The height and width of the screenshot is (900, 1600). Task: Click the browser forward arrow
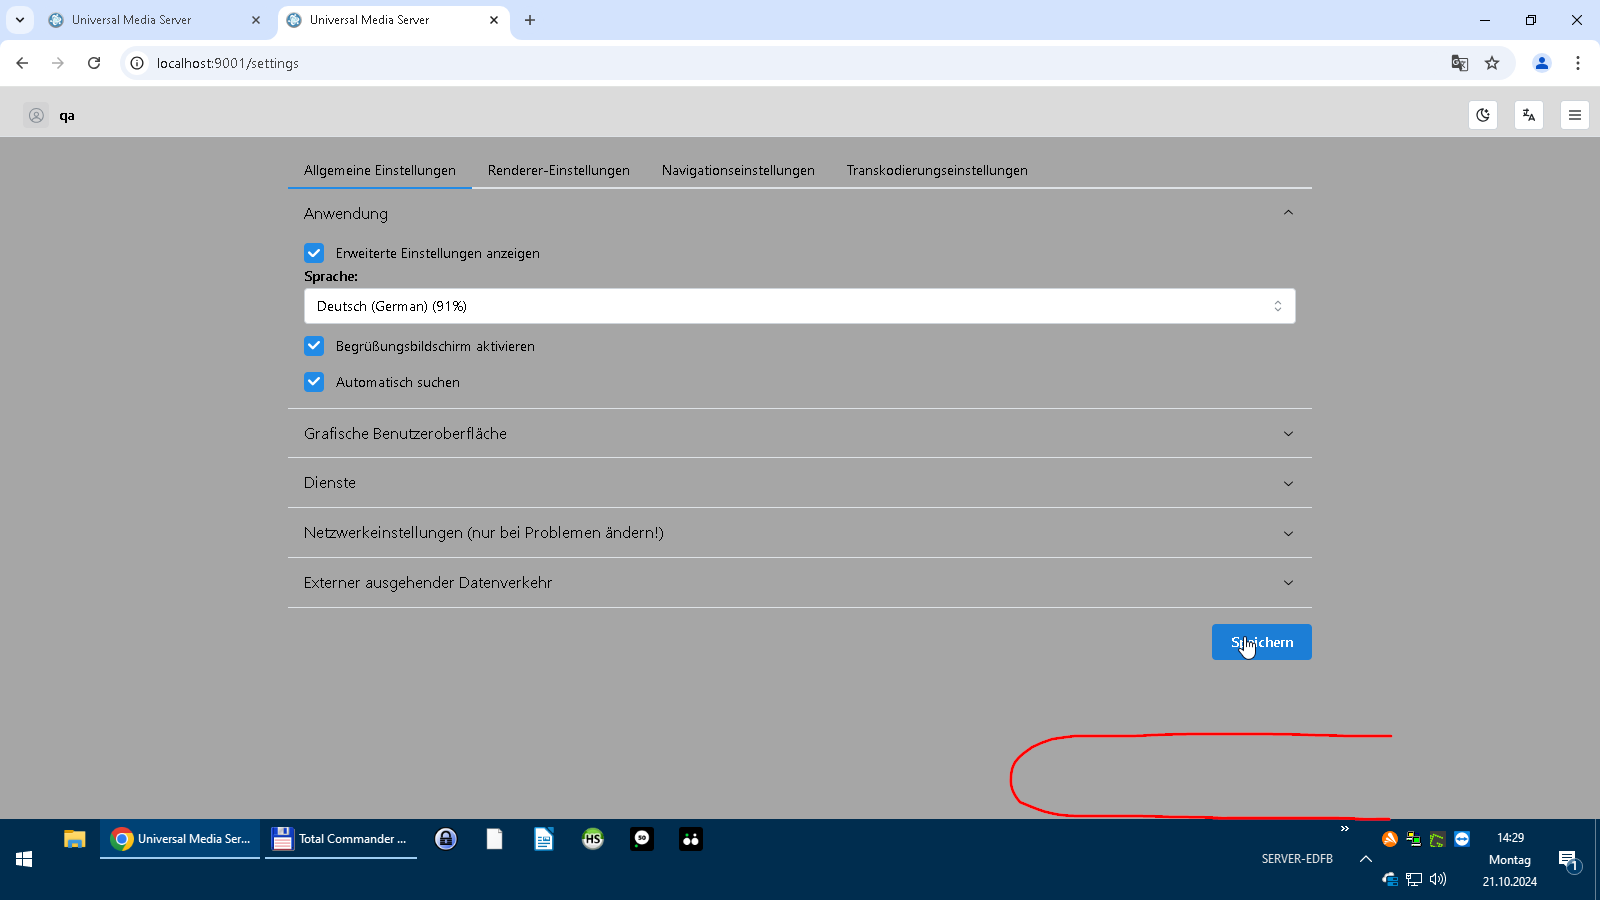(x=58, y=63)
